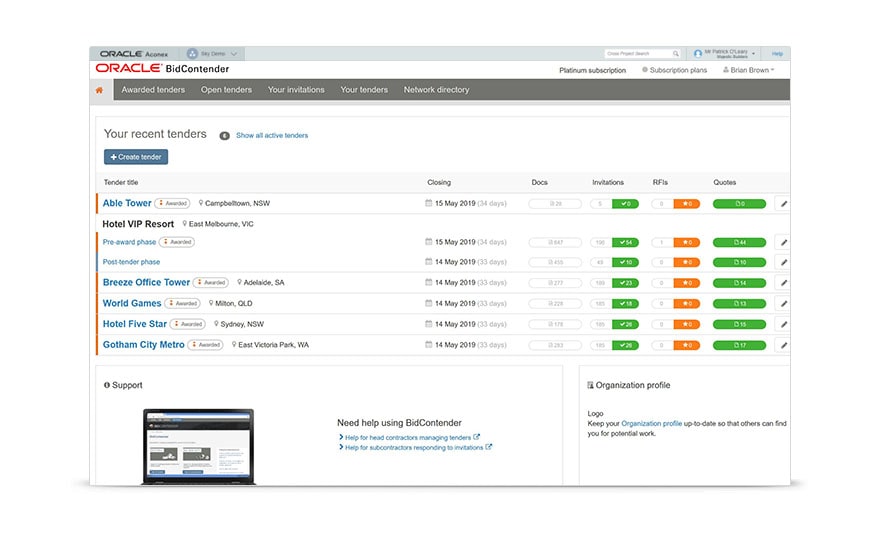Image resolution: width=880 pixels, height=533 pixels.
Task: Click Hotel Five Star green invitations badge
Action: (x=625, y=324)
